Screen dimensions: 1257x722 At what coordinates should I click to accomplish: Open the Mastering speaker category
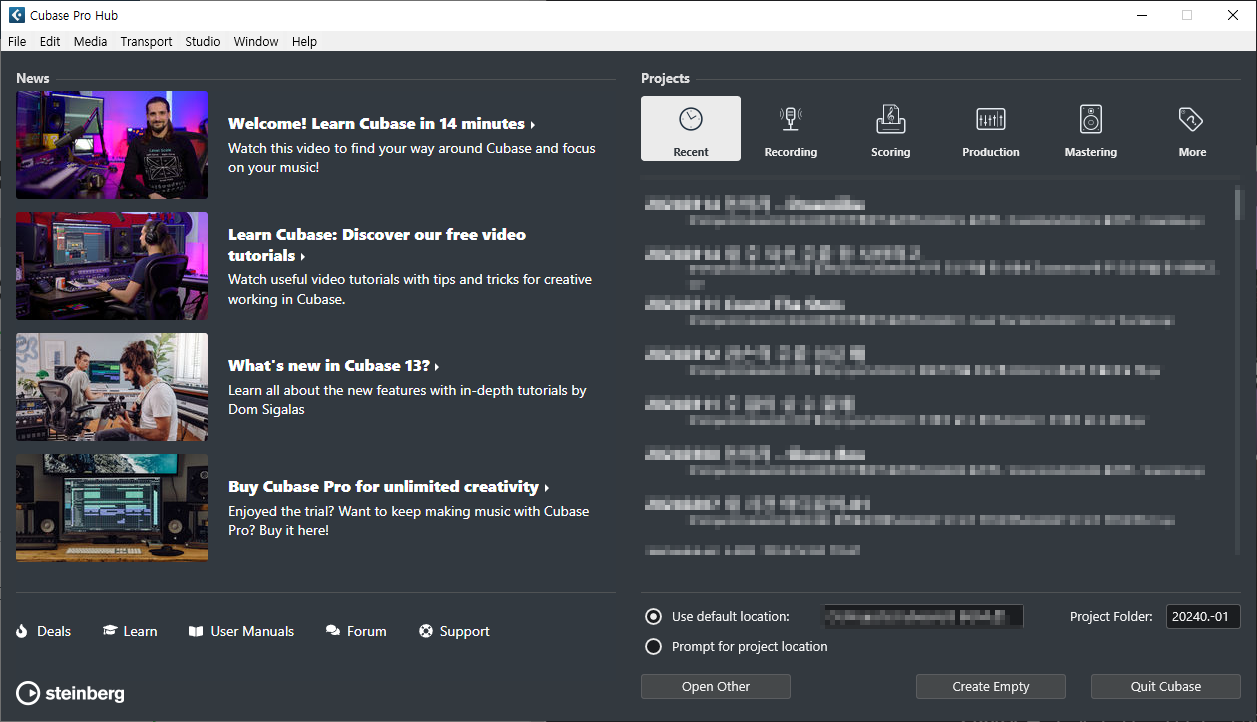pyautogui.click(x=1091, y=129)
